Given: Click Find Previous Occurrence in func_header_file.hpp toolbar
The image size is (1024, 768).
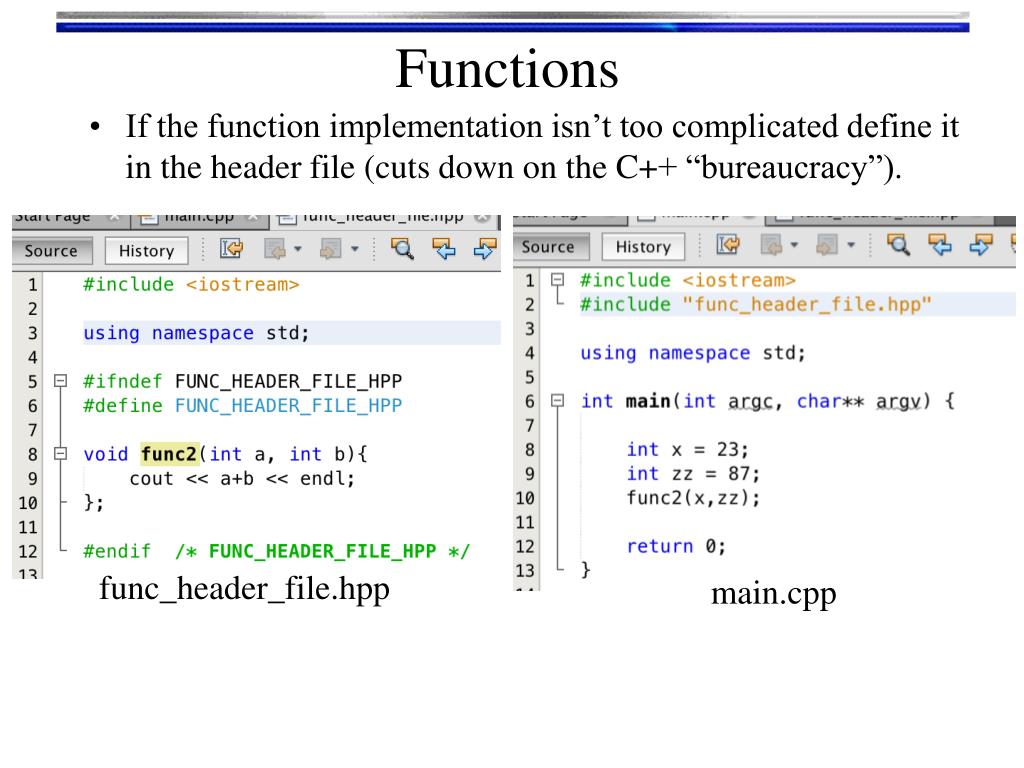Looking at the screenshot, I should pyautogui.click(x=444, y=249).
